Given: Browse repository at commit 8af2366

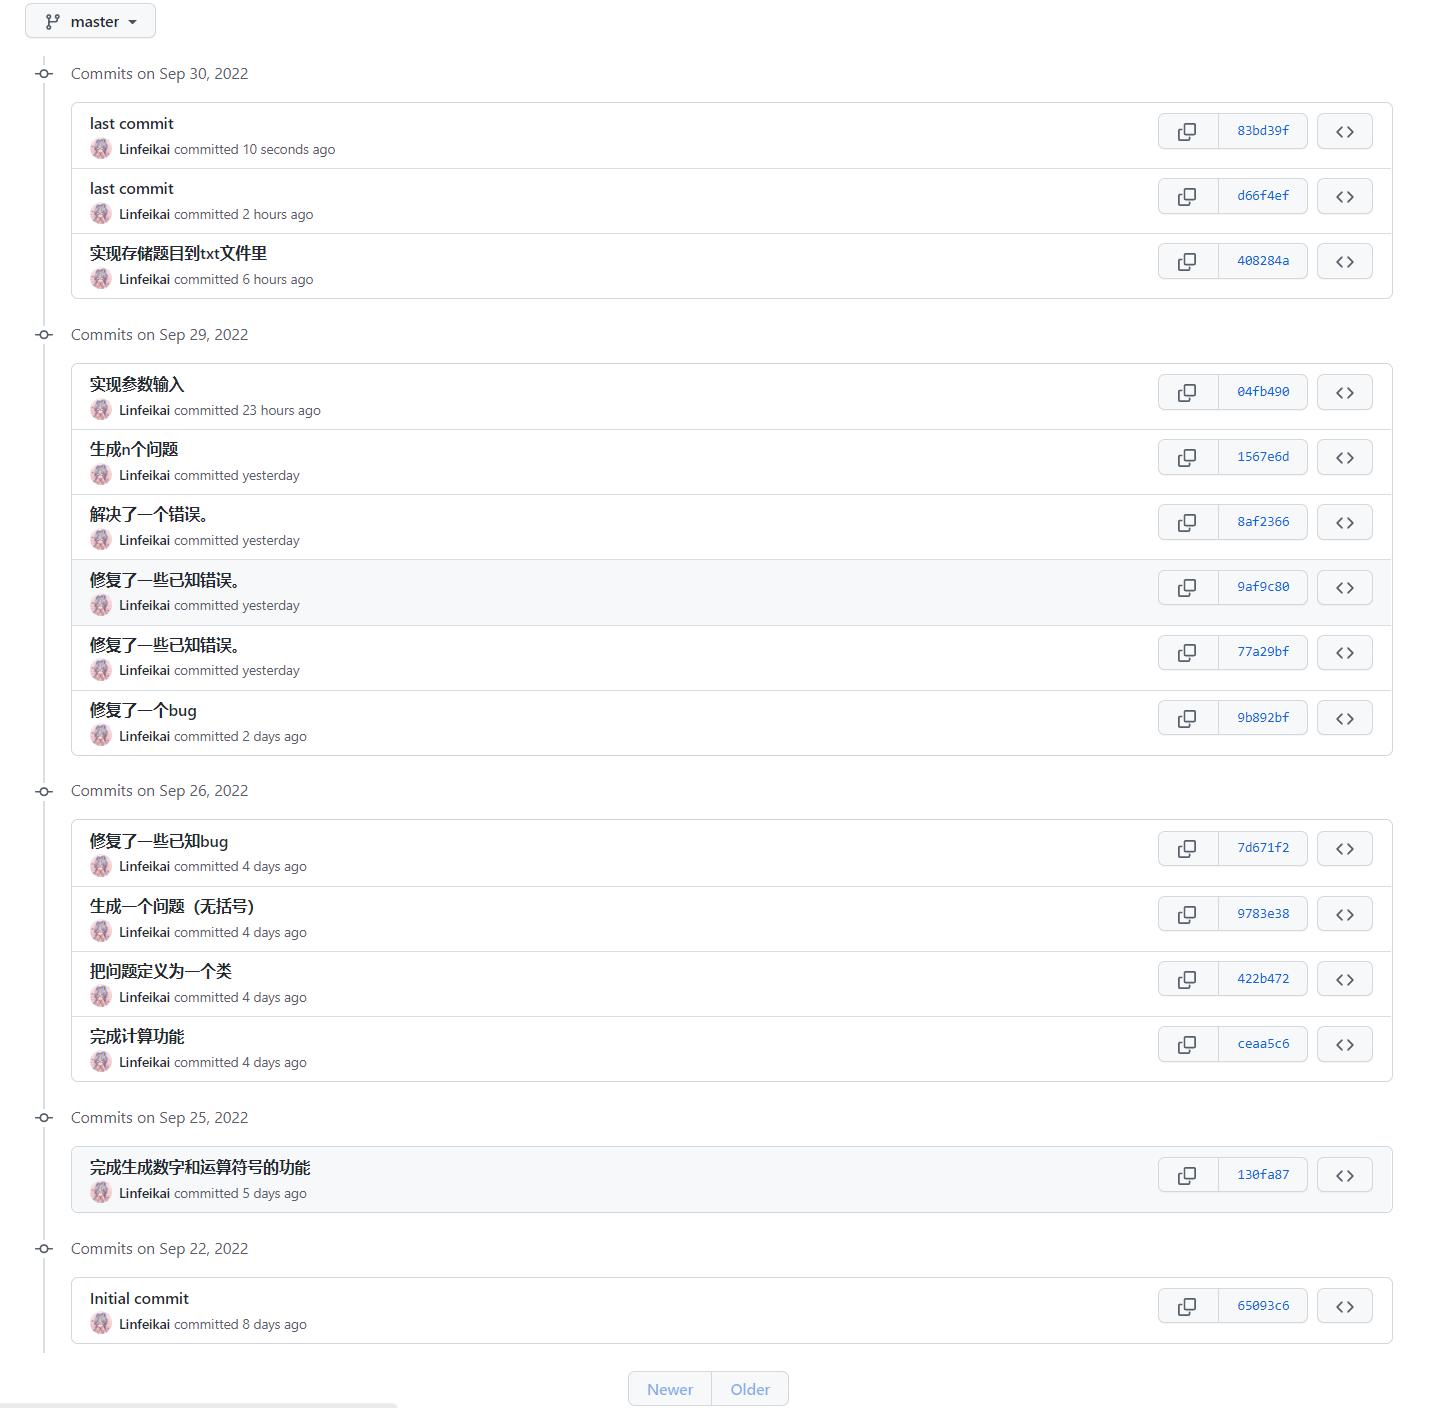Looking at the screenshot, I should pyautogui.click(x=1344, y=522).
